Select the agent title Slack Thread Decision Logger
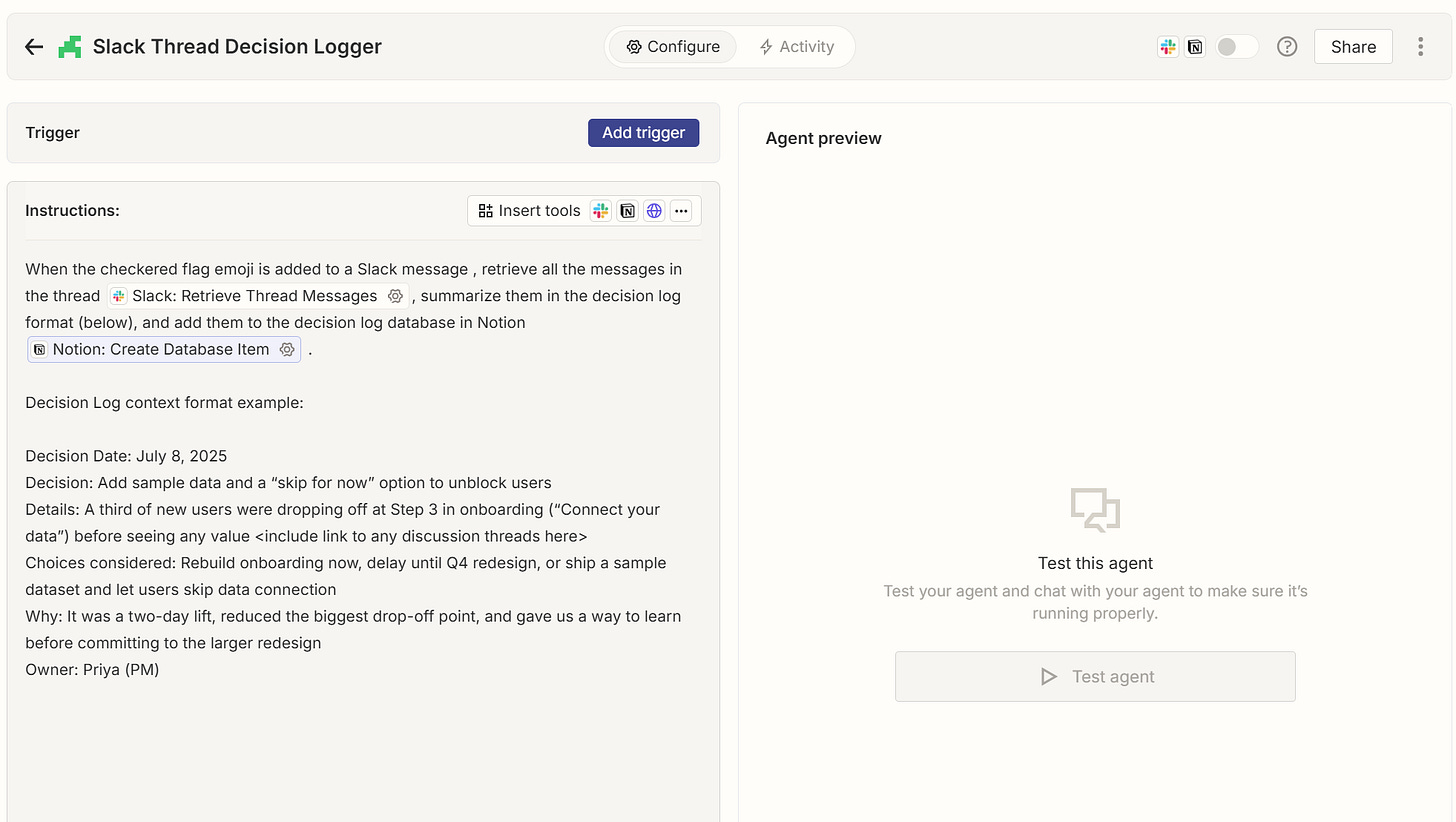The height and width of the screenshot is (822, 1456). click(x=237, y=47)
